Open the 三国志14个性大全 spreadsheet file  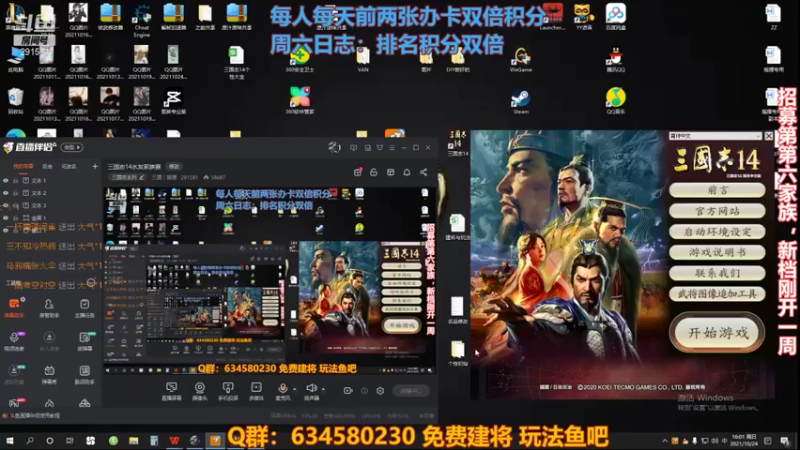(236, 62)
